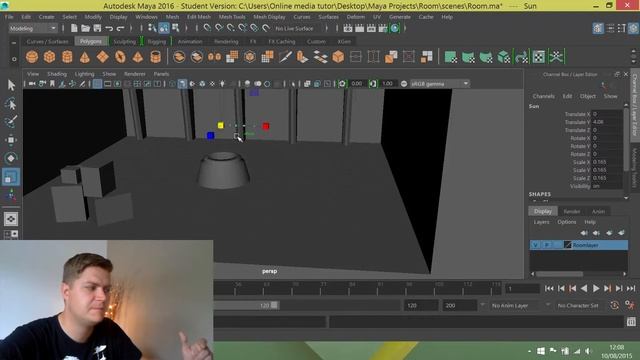Viewport: 640px width, 360px height.
Task: Click the play forwards button
Action: point(596,289)
